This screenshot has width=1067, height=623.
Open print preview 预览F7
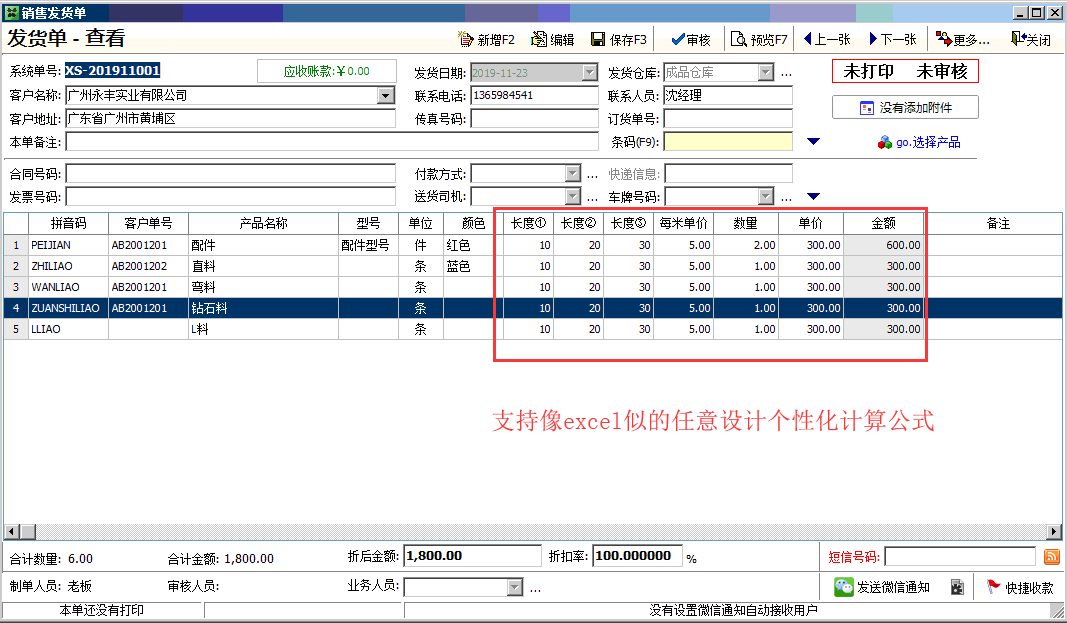(x=759, y=39)
